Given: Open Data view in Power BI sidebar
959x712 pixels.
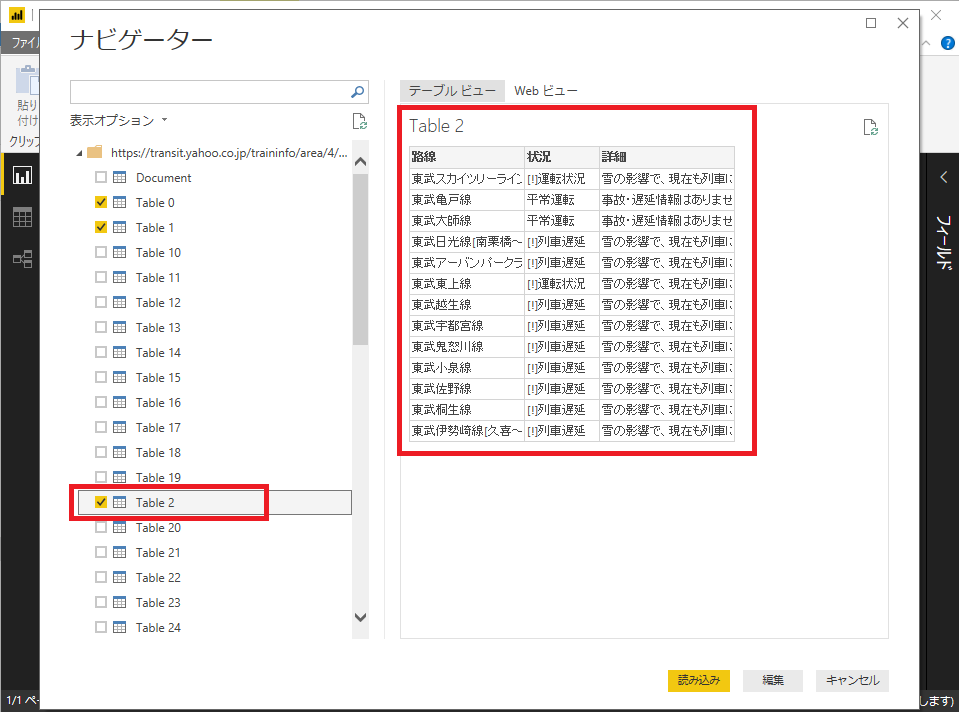Looking at the screenshot, I should pyautogui.click(x=22, y=217).
